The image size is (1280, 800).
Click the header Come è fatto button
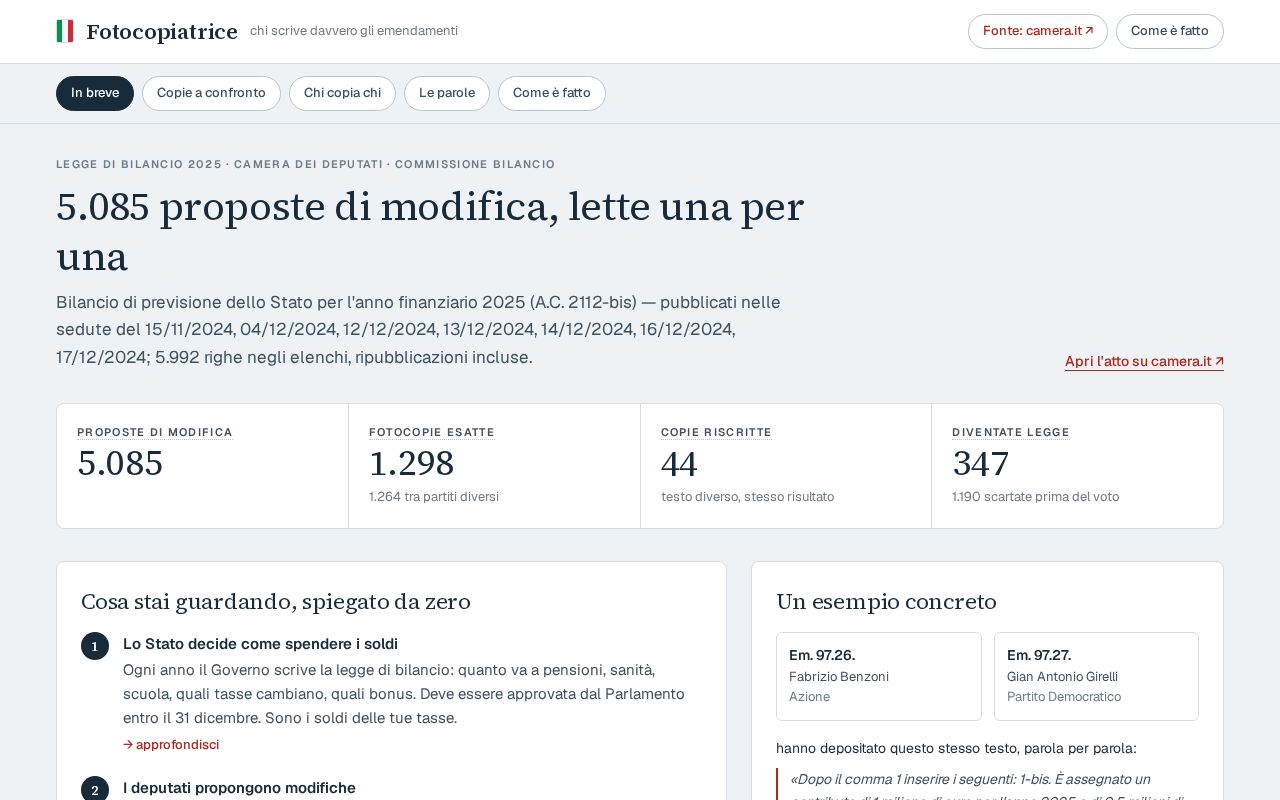coord(1169,31)
